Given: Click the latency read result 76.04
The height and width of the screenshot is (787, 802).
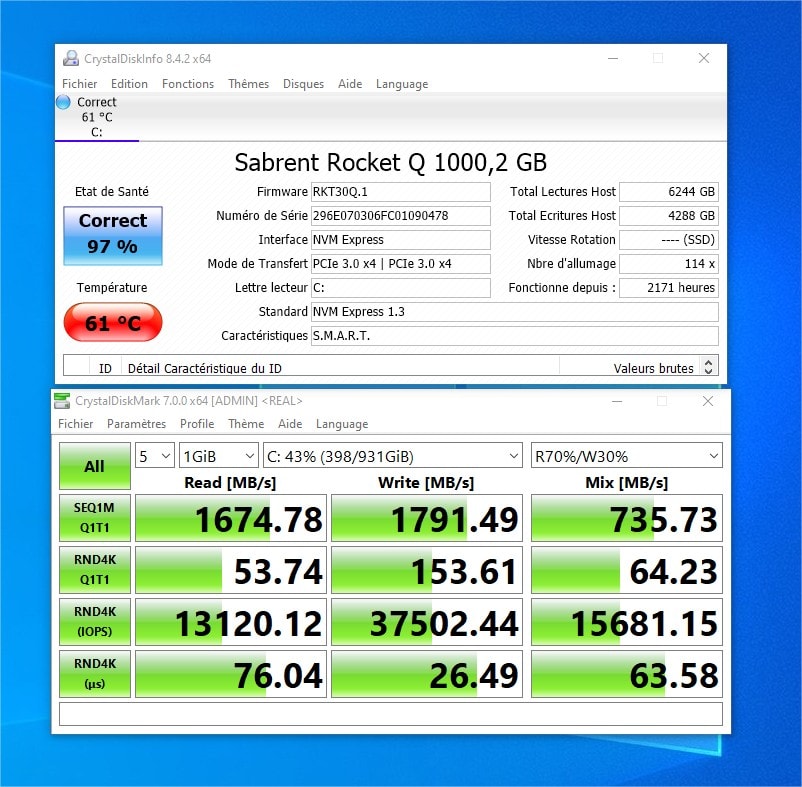Looking at the screenshot, I should tap(231, 674).
